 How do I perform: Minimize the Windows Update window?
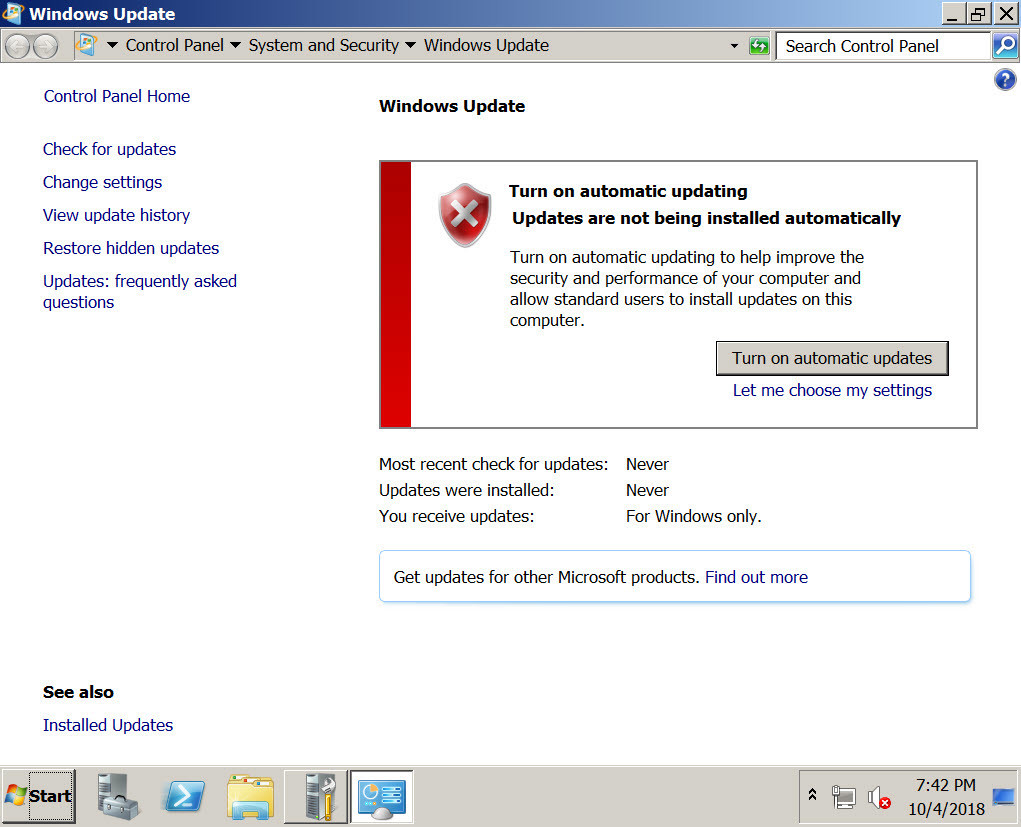click(953, 14)
